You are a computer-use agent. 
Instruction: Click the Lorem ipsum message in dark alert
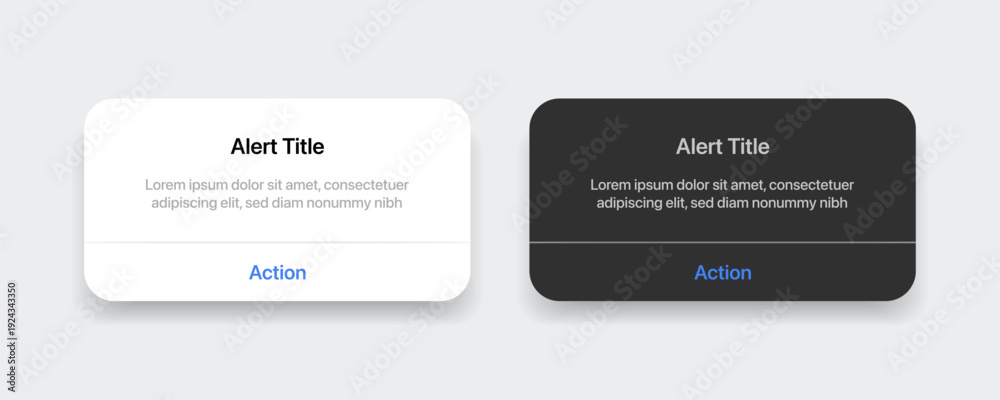[x=722, y=194]
